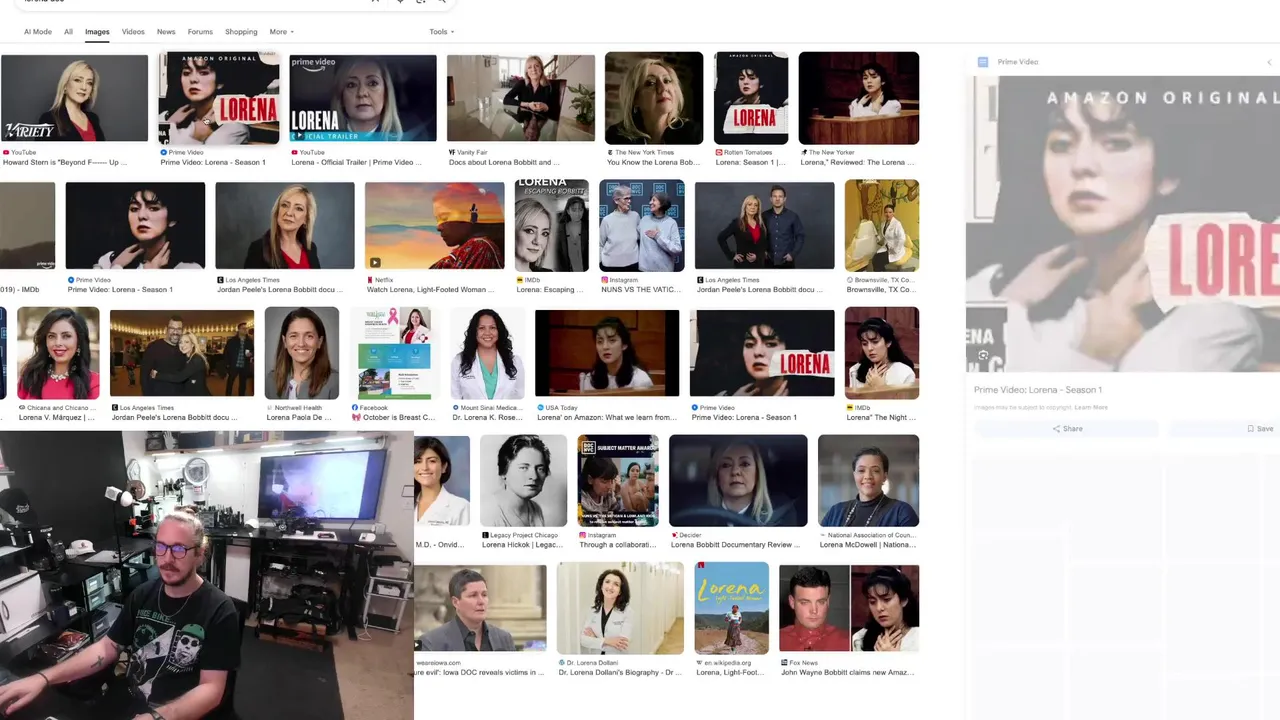Viewport: 1280px width, 720px height.
Task: Click the Facebook source icon
Action: pos(355,408)
